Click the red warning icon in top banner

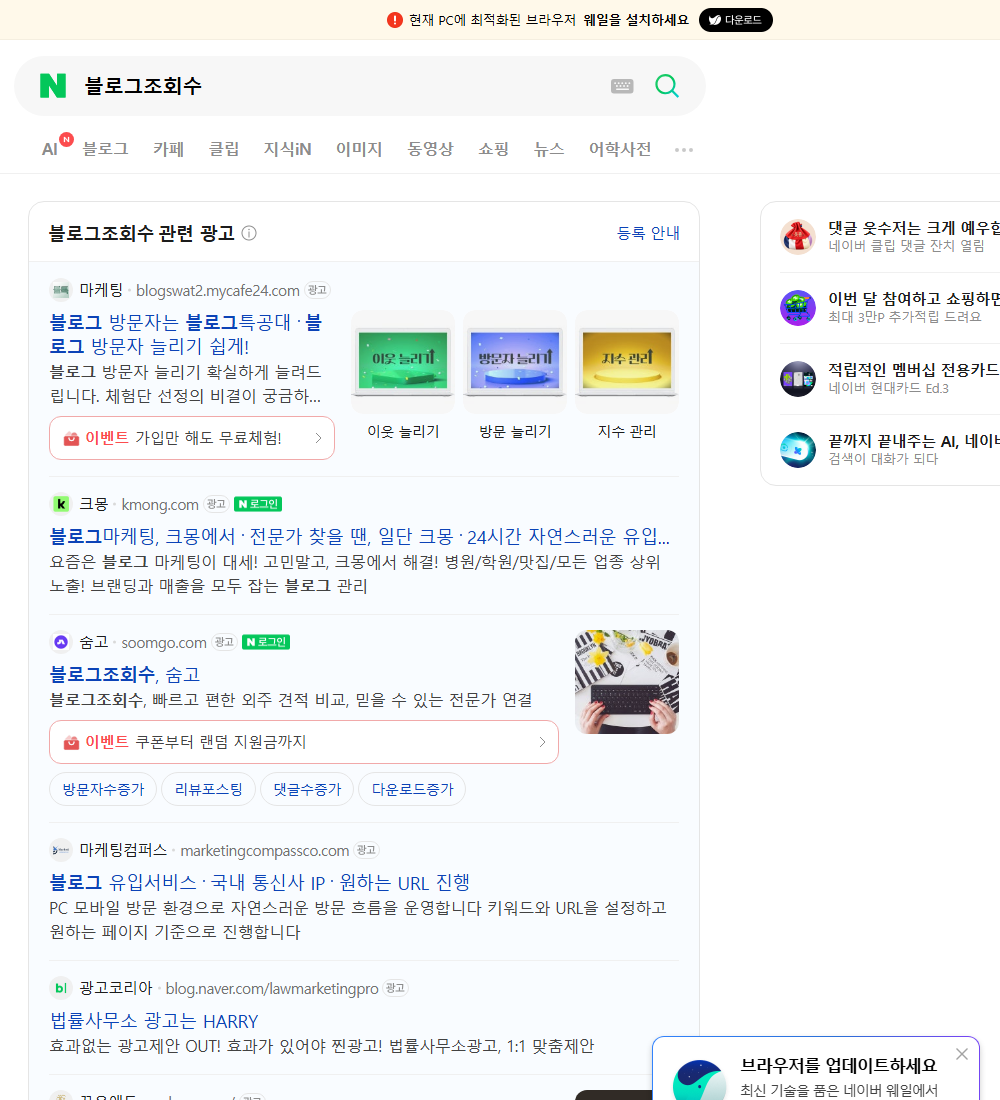[394, 20]
